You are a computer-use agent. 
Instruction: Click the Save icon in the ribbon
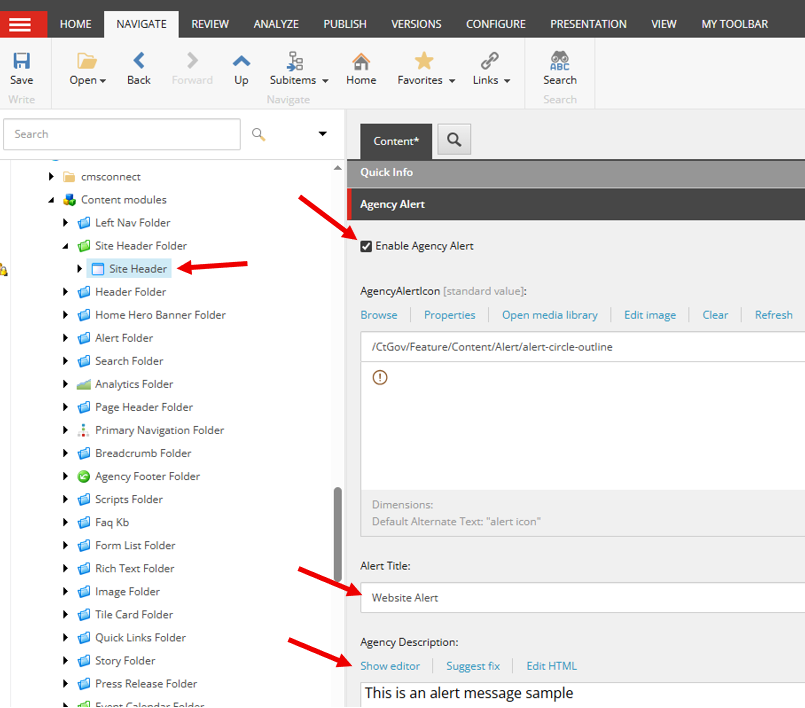tap(21, 62)
